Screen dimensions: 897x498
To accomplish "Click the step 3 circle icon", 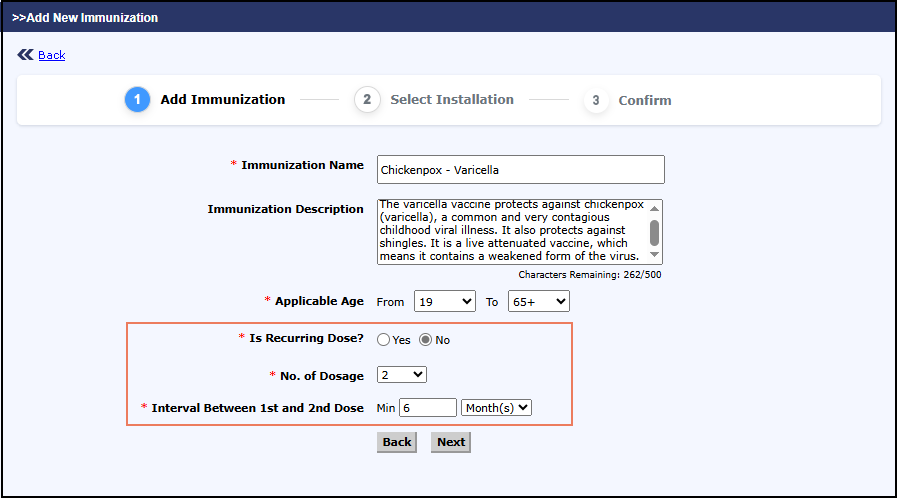I will [596, 100].
